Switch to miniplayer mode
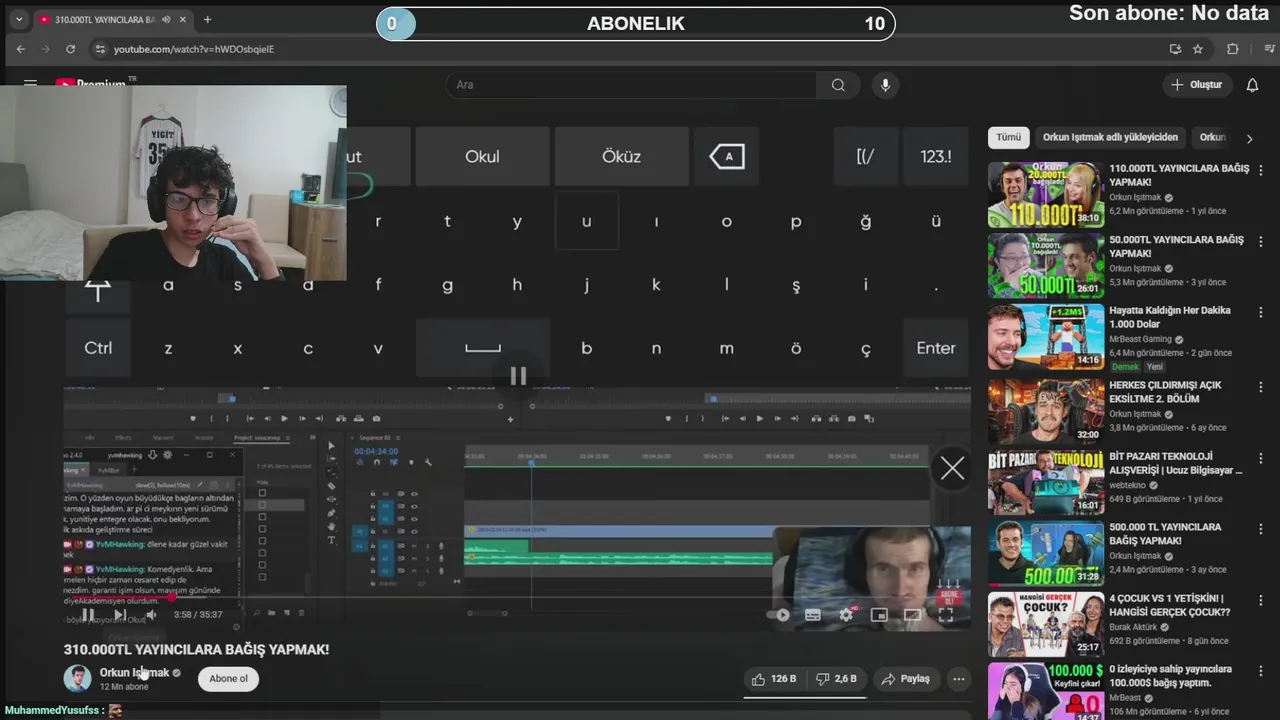The width and height of the screenshot is (1280, 720). [879, 615]
